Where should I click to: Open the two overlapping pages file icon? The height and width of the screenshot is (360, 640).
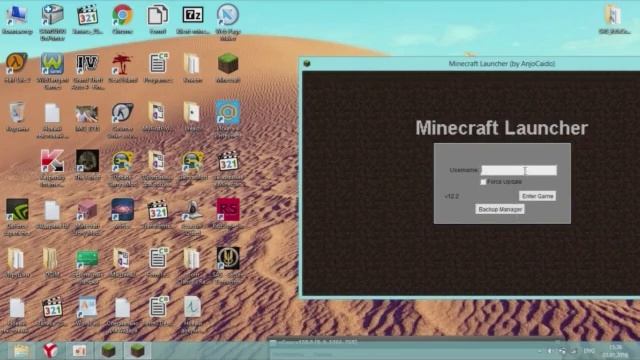158,15
